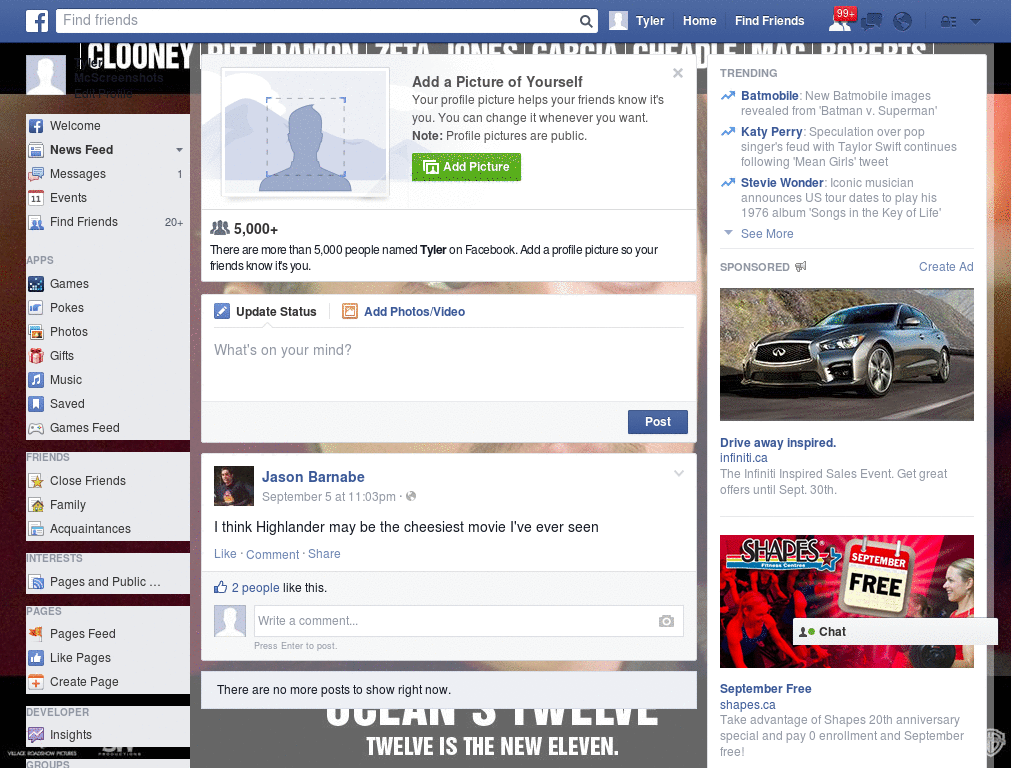Screen dimensions: 1024x768
Task: Click the Gifts app icon
Action: click(36, 356)
